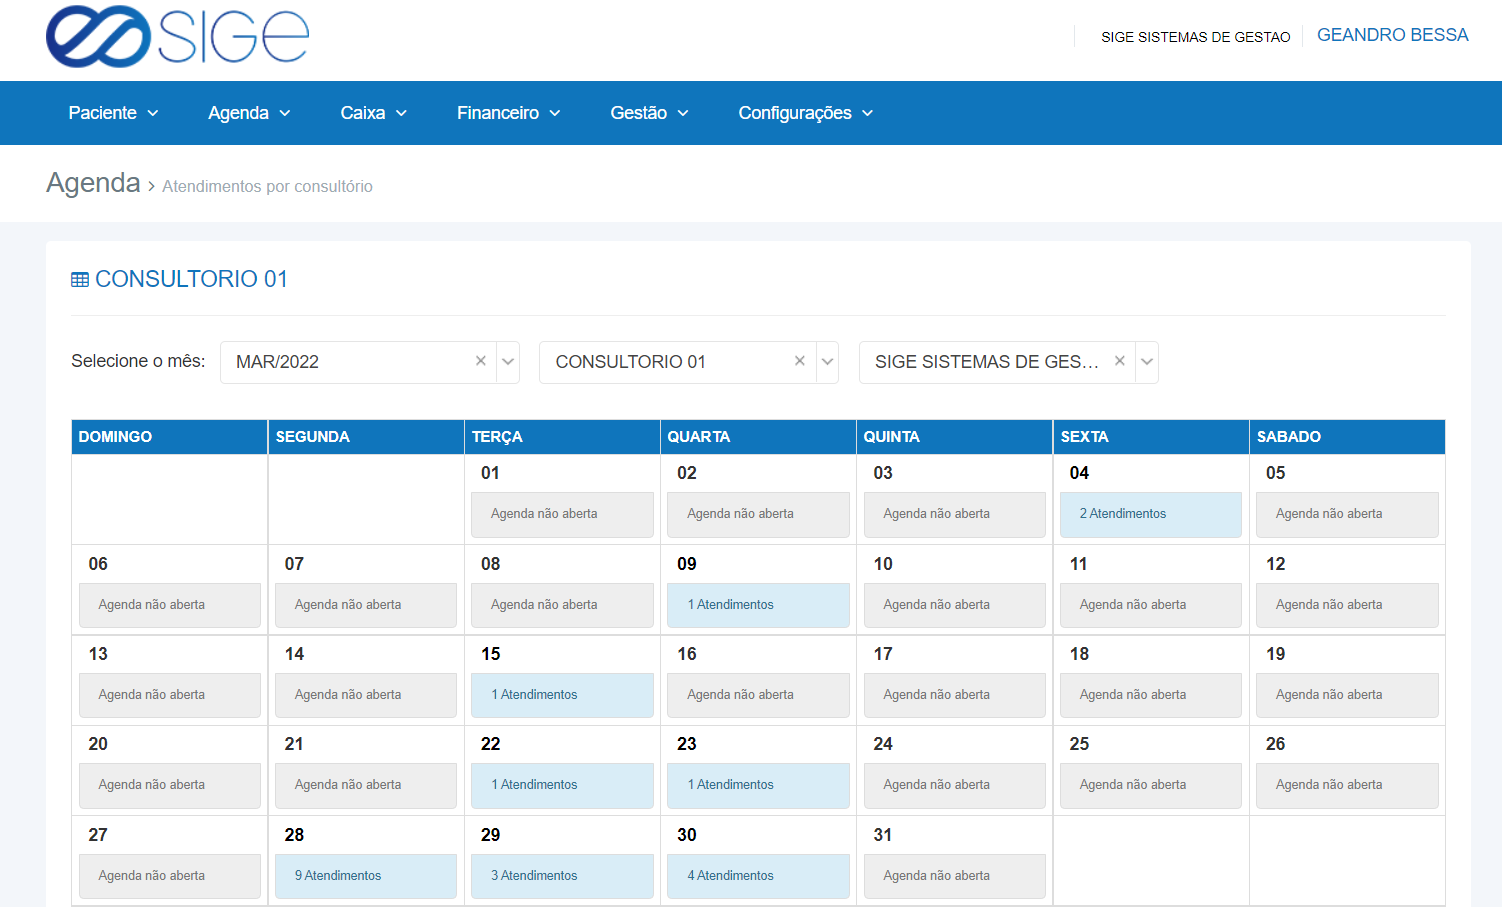Click Agenda não aberta on day 06
Viewport: 1502px width, 907px height.
pyautogui.click(x=170, y=605)
